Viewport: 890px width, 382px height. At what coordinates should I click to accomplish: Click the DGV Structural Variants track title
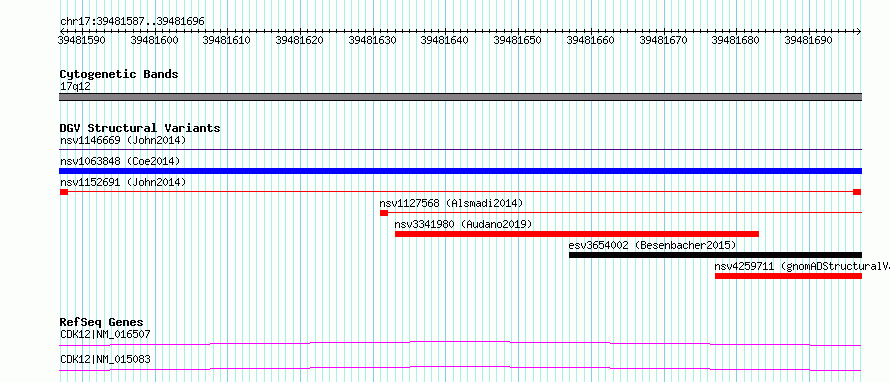point(140,128)
